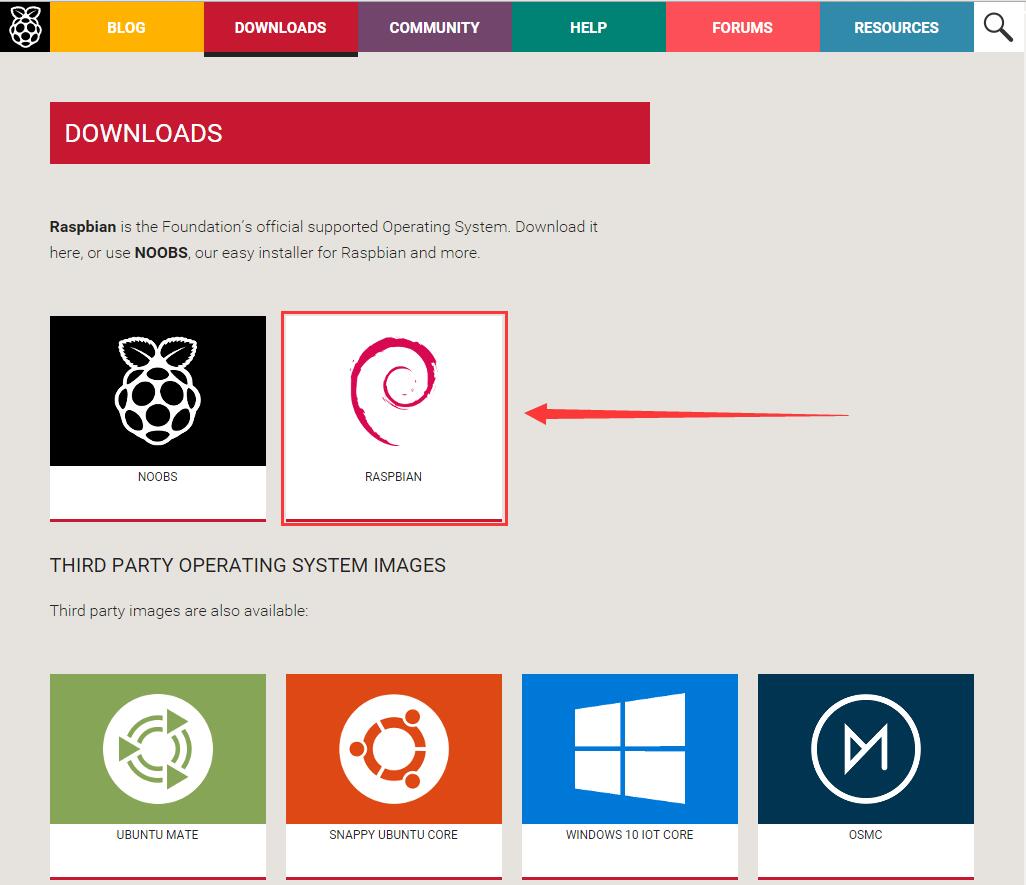The image size is (1026, 885).
Task: Open the WINDOWS 10 IOT CORE label
Action: [x=629, y=835]
